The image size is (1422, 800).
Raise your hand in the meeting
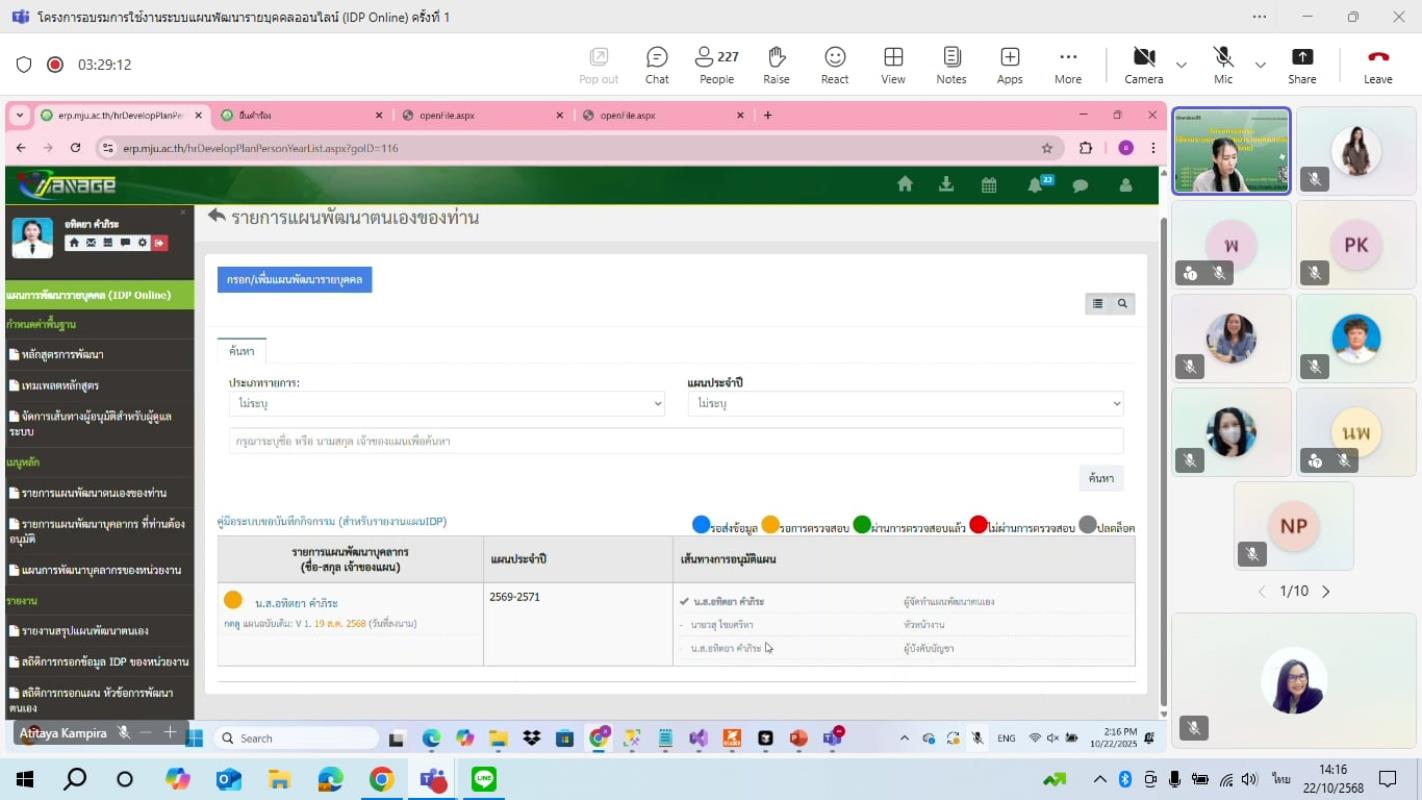(776, 65)
